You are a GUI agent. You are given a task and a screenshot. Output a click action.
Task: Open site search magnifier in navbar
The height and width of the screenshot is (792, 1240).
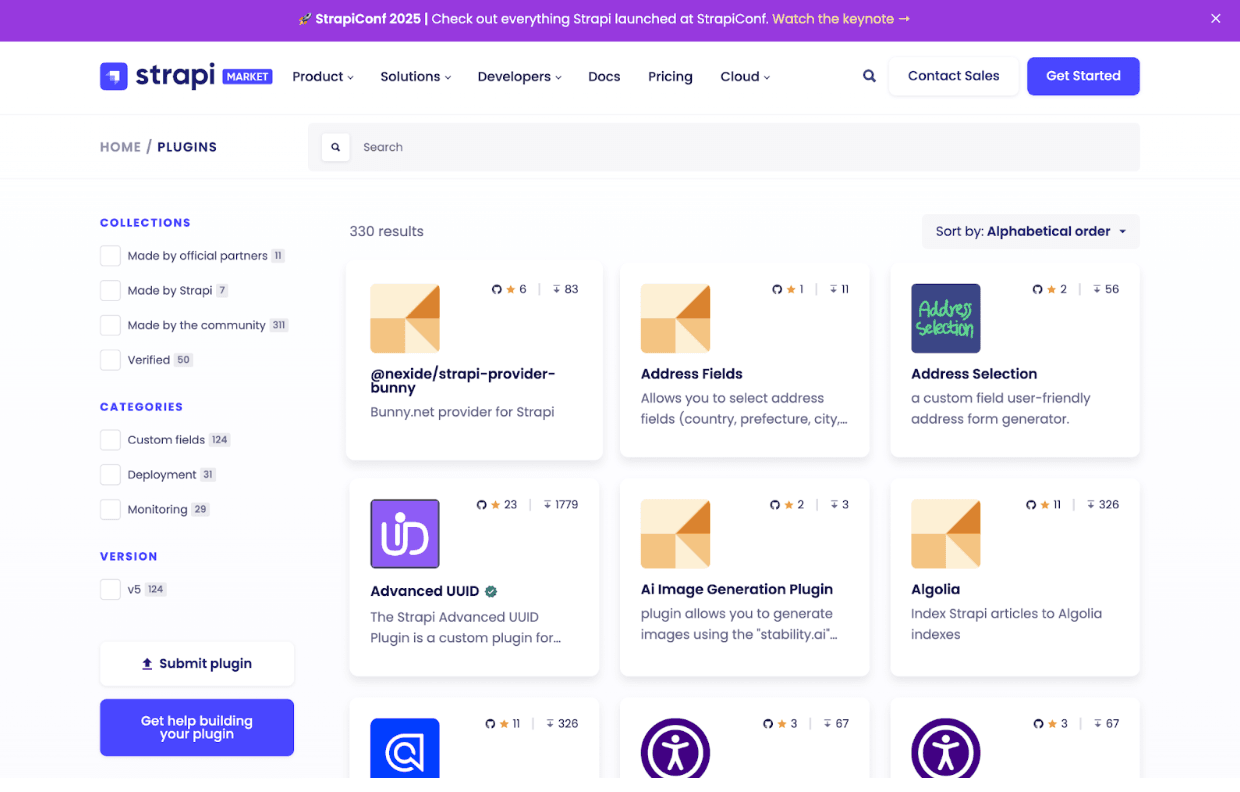(x=869, y=76)
